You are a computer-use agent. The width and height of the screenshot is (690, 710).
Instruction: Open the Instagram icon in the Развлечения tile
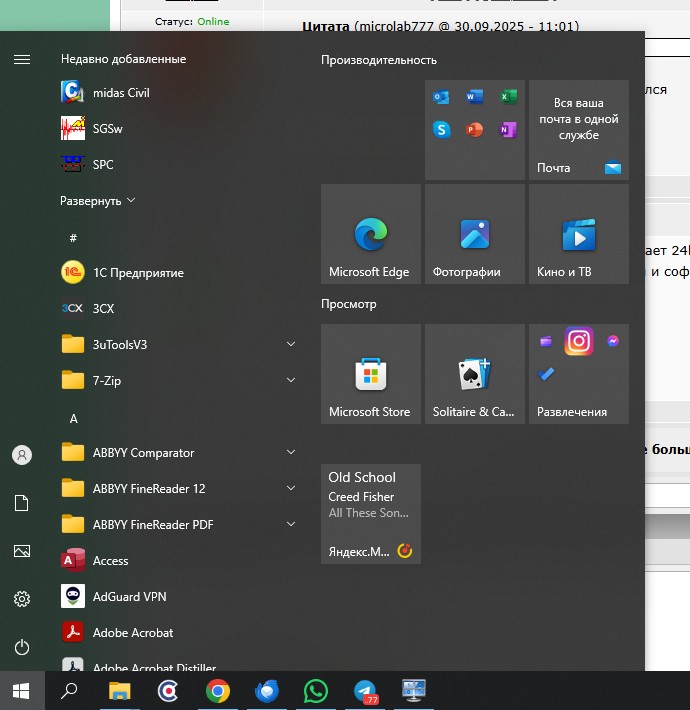pyautogui.click(x=579, y=342)
